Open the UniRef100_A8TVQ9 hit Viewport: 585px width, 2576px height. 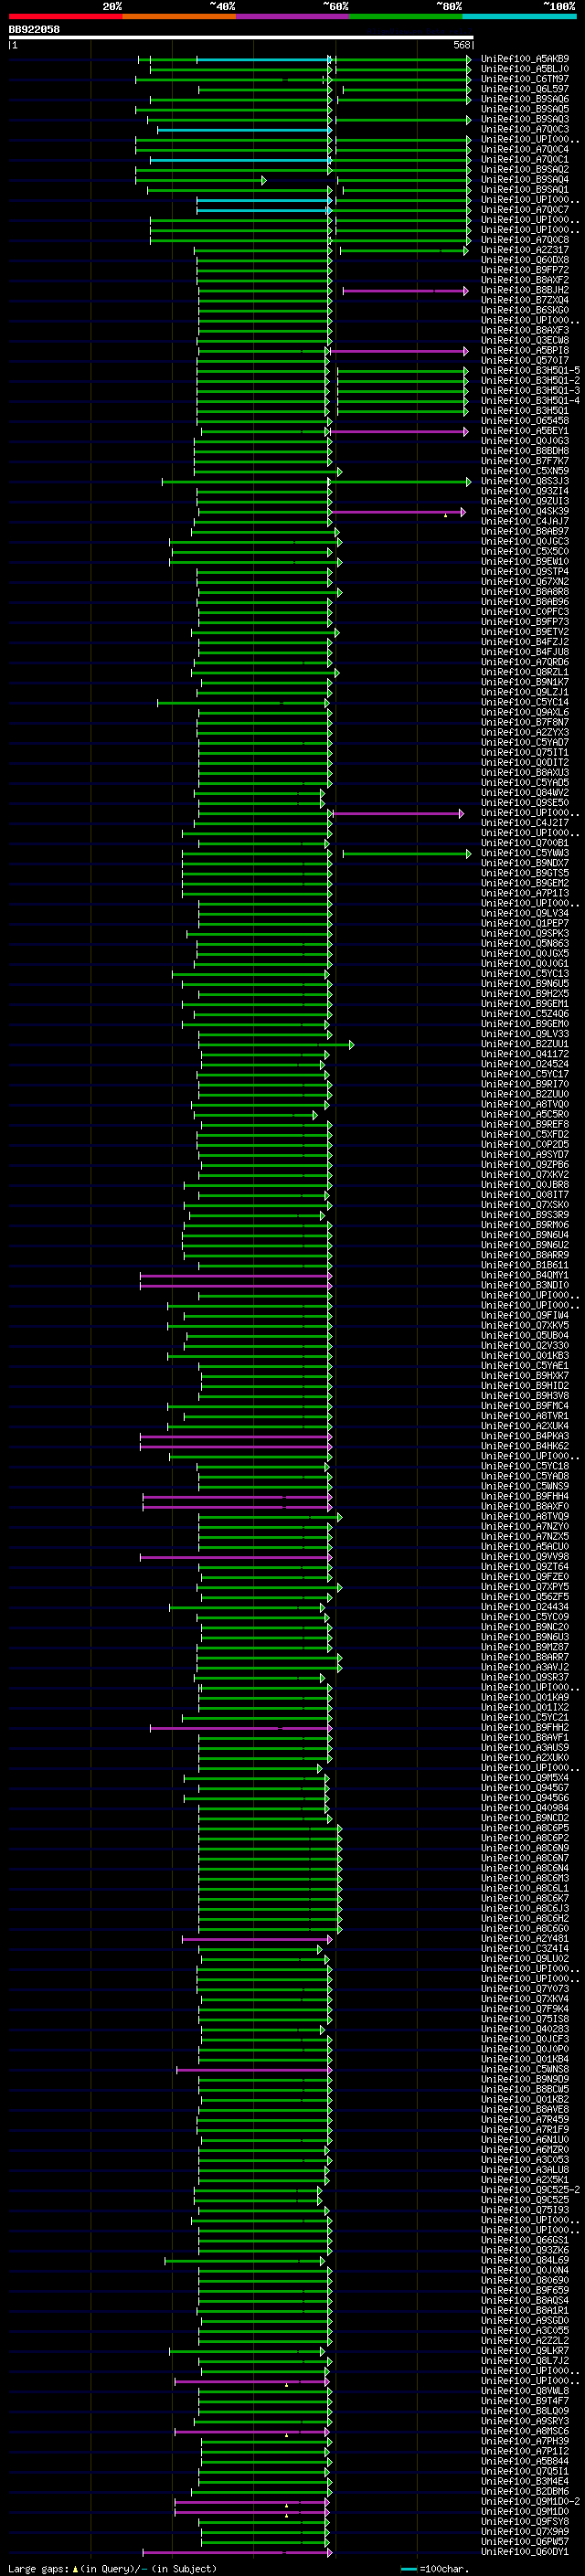point(525,1517)
